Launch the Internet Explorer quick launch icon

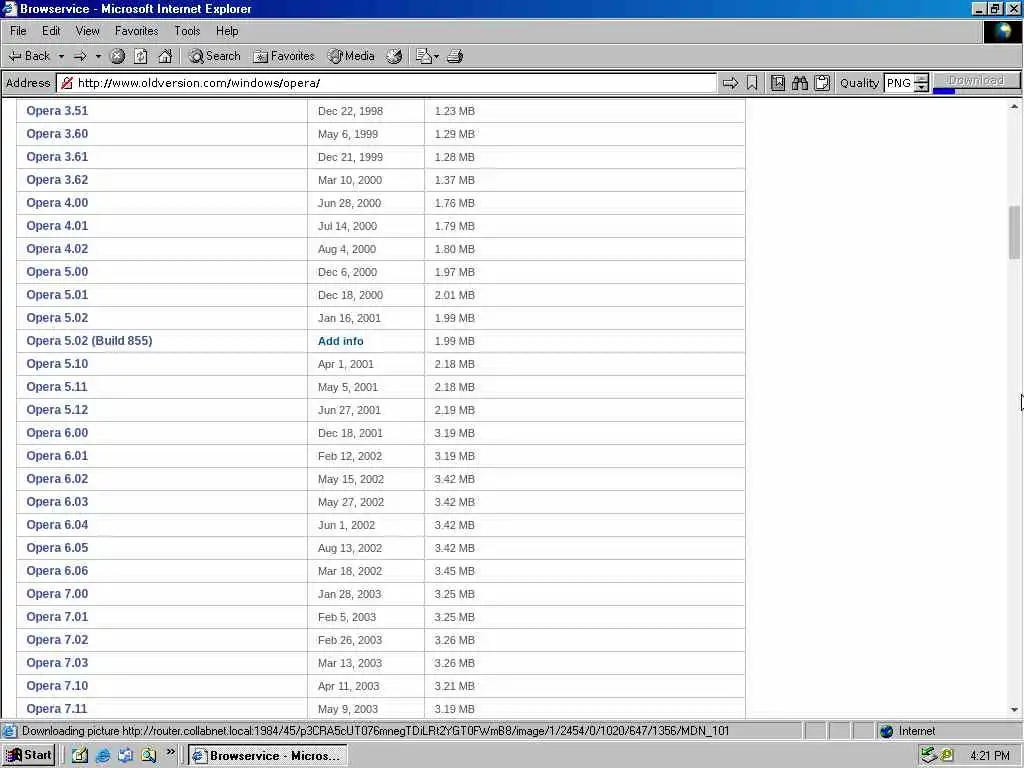[x=103, y=756]
